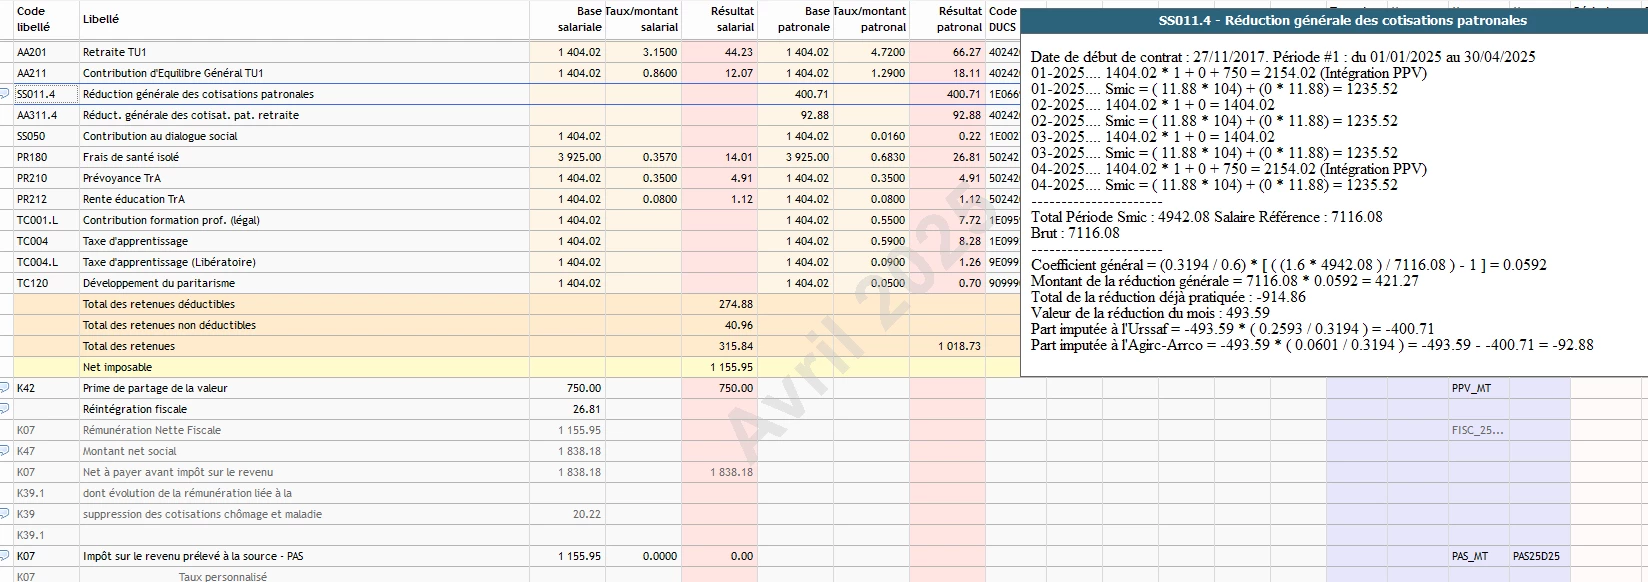Image resolution: width=1648 pixels, height=582 pixels.
Task: Click the SS011.4 tooltip title bar
Action: point(1334,20)
